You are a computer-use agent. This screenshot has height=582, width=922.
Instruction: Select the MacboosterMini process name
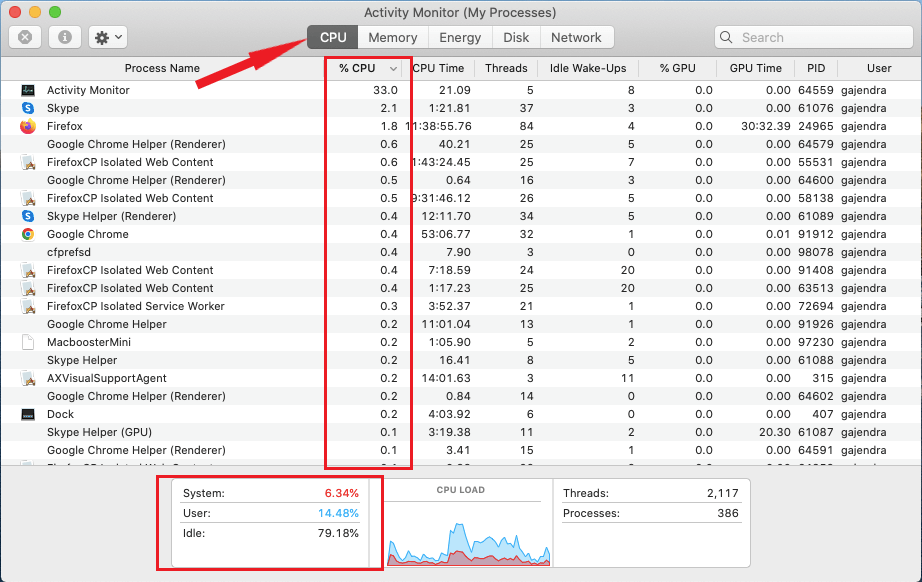pyautogui.click(x=89, y=342)
